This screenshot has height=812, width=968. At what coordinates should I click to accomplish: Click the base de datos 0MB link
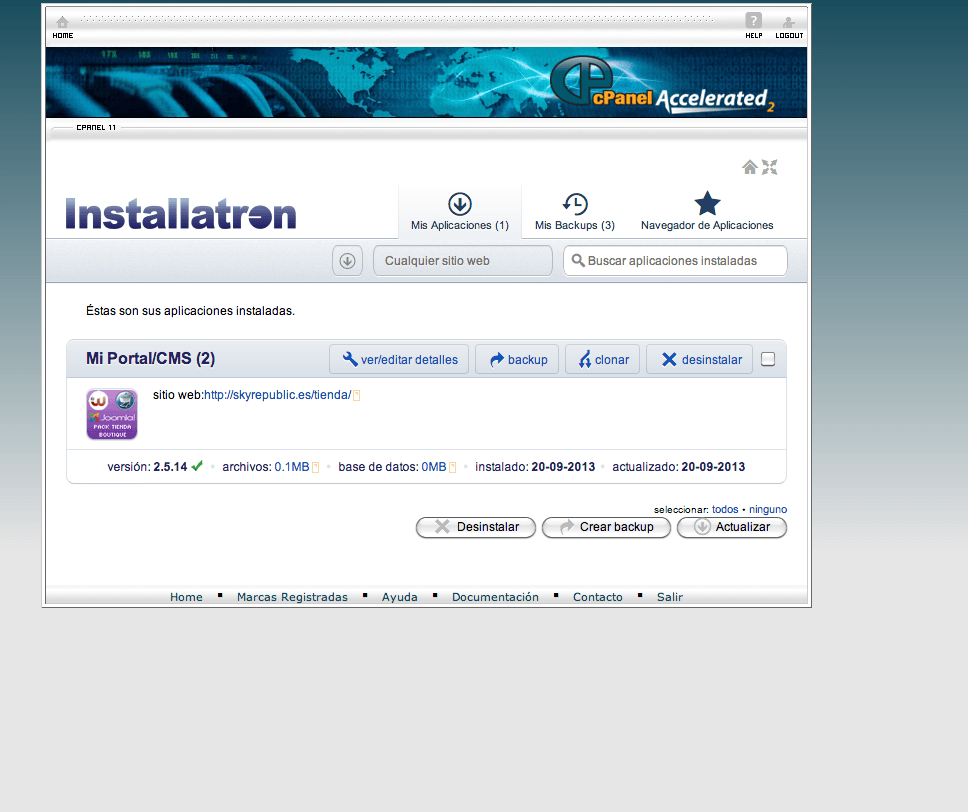click(x=434, y=467)
